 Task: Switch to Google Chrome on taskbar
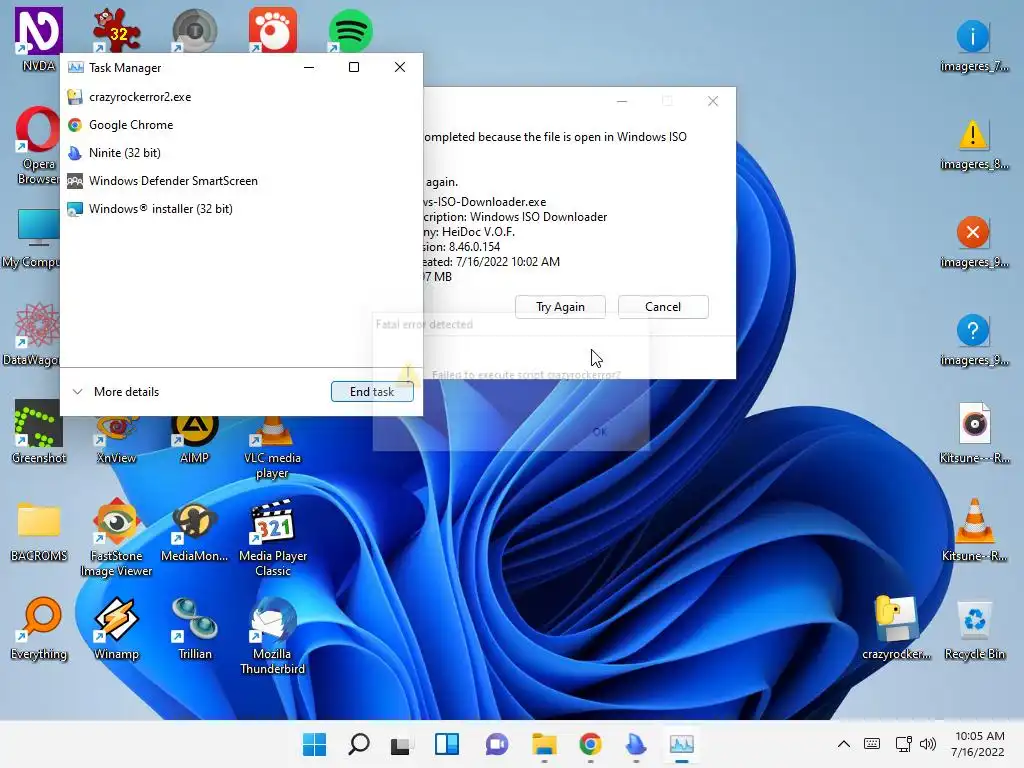point(590,744)
